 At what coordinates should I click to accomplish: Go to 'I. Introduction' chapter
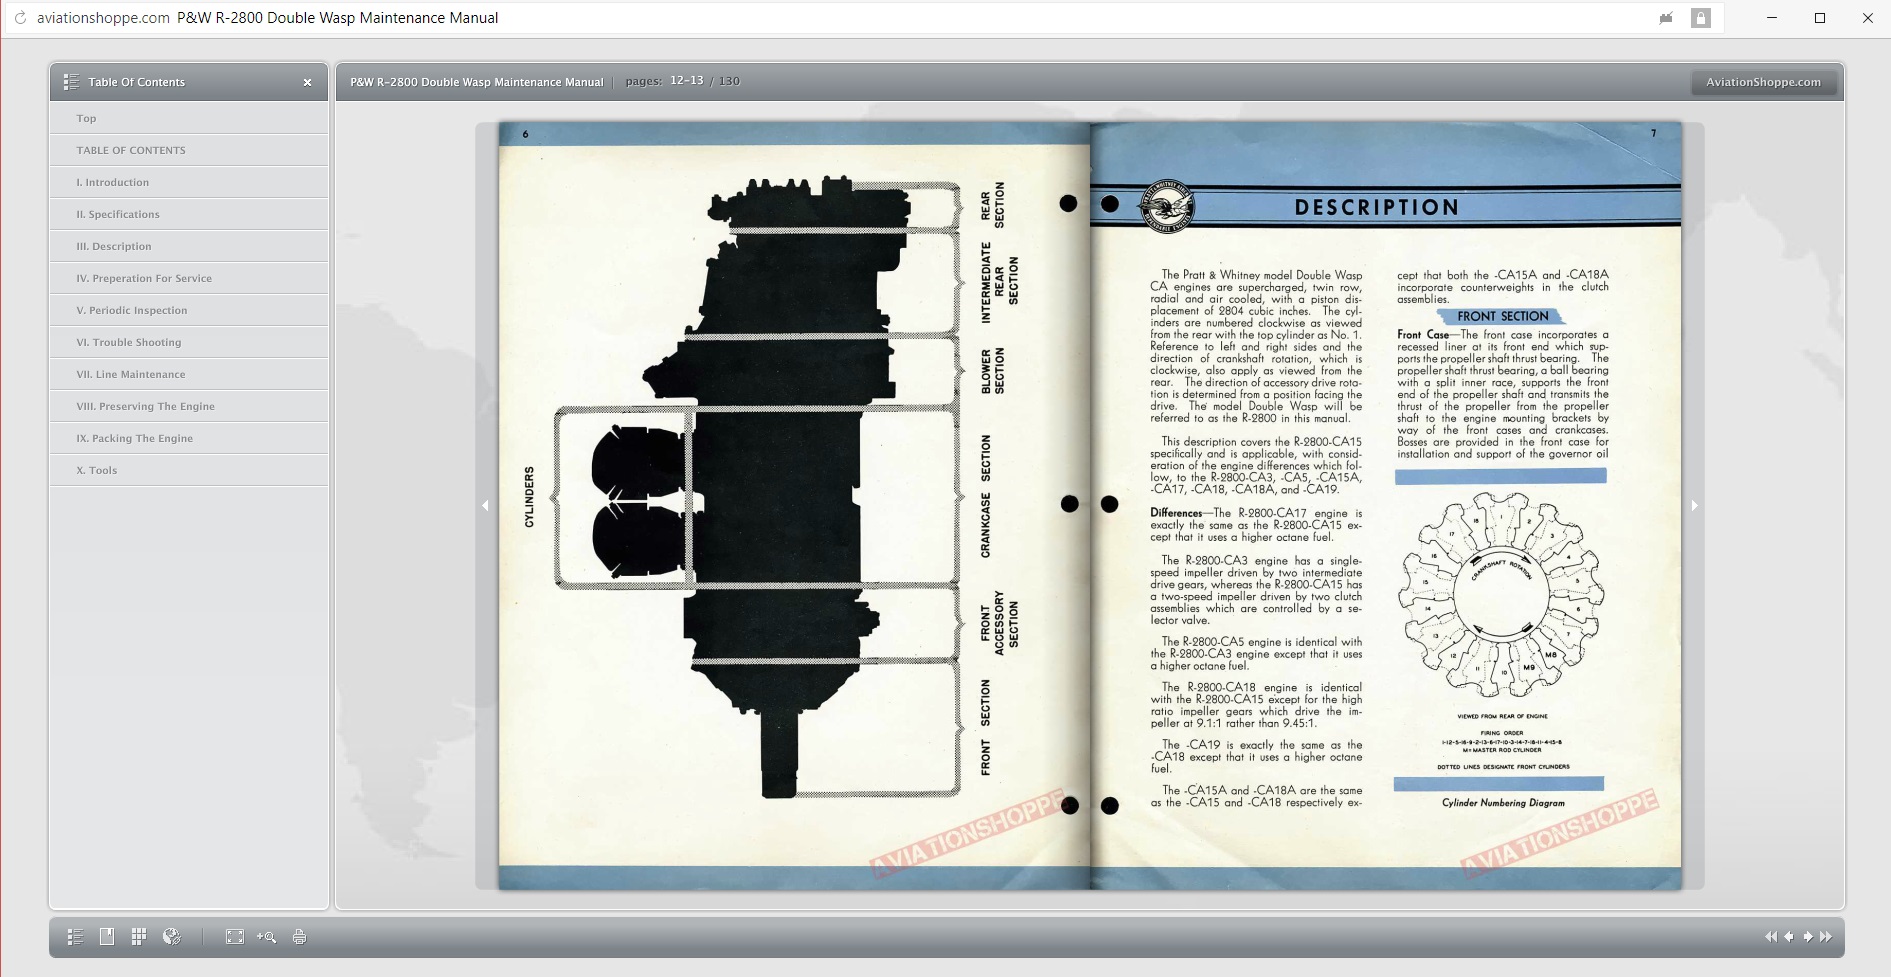(189, 182)
